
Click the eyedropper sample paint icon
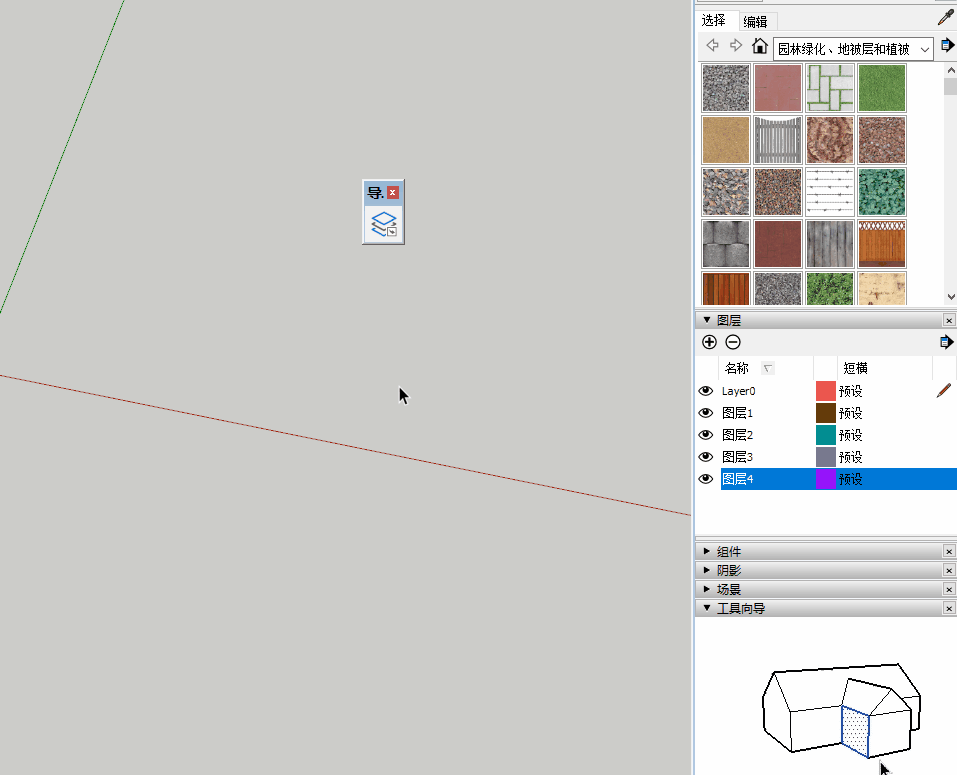[945, 17]
